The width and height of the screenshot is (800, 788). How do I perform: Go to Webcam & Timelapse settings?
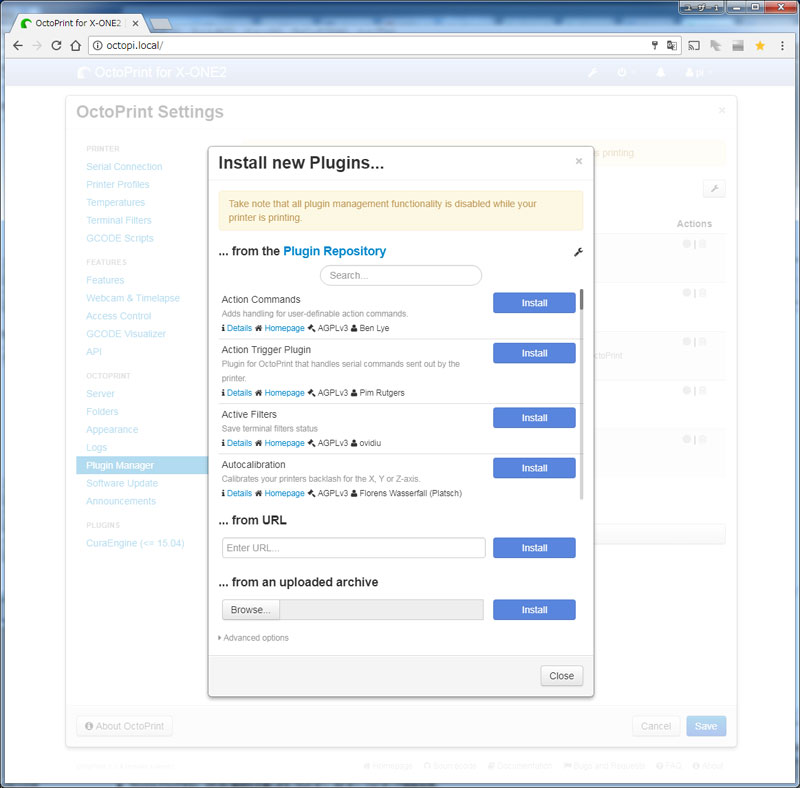(133, 298)
